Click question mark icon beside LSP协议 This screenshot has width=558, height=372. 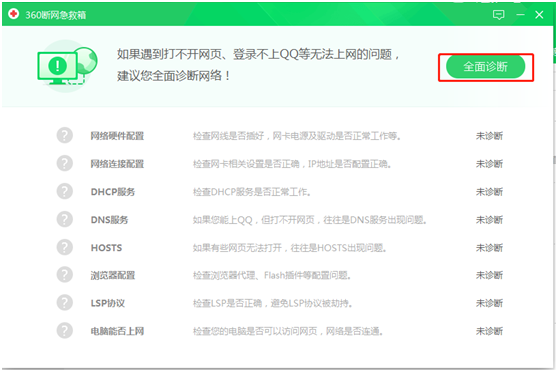click(x=65, y=303)
